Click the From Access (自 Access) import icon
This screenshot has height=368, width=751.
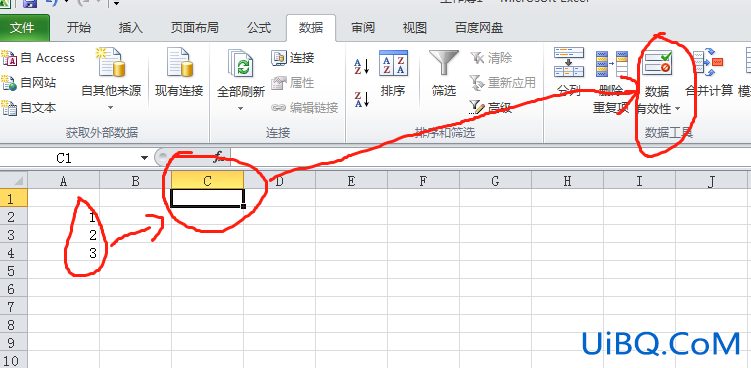point(9,58)
